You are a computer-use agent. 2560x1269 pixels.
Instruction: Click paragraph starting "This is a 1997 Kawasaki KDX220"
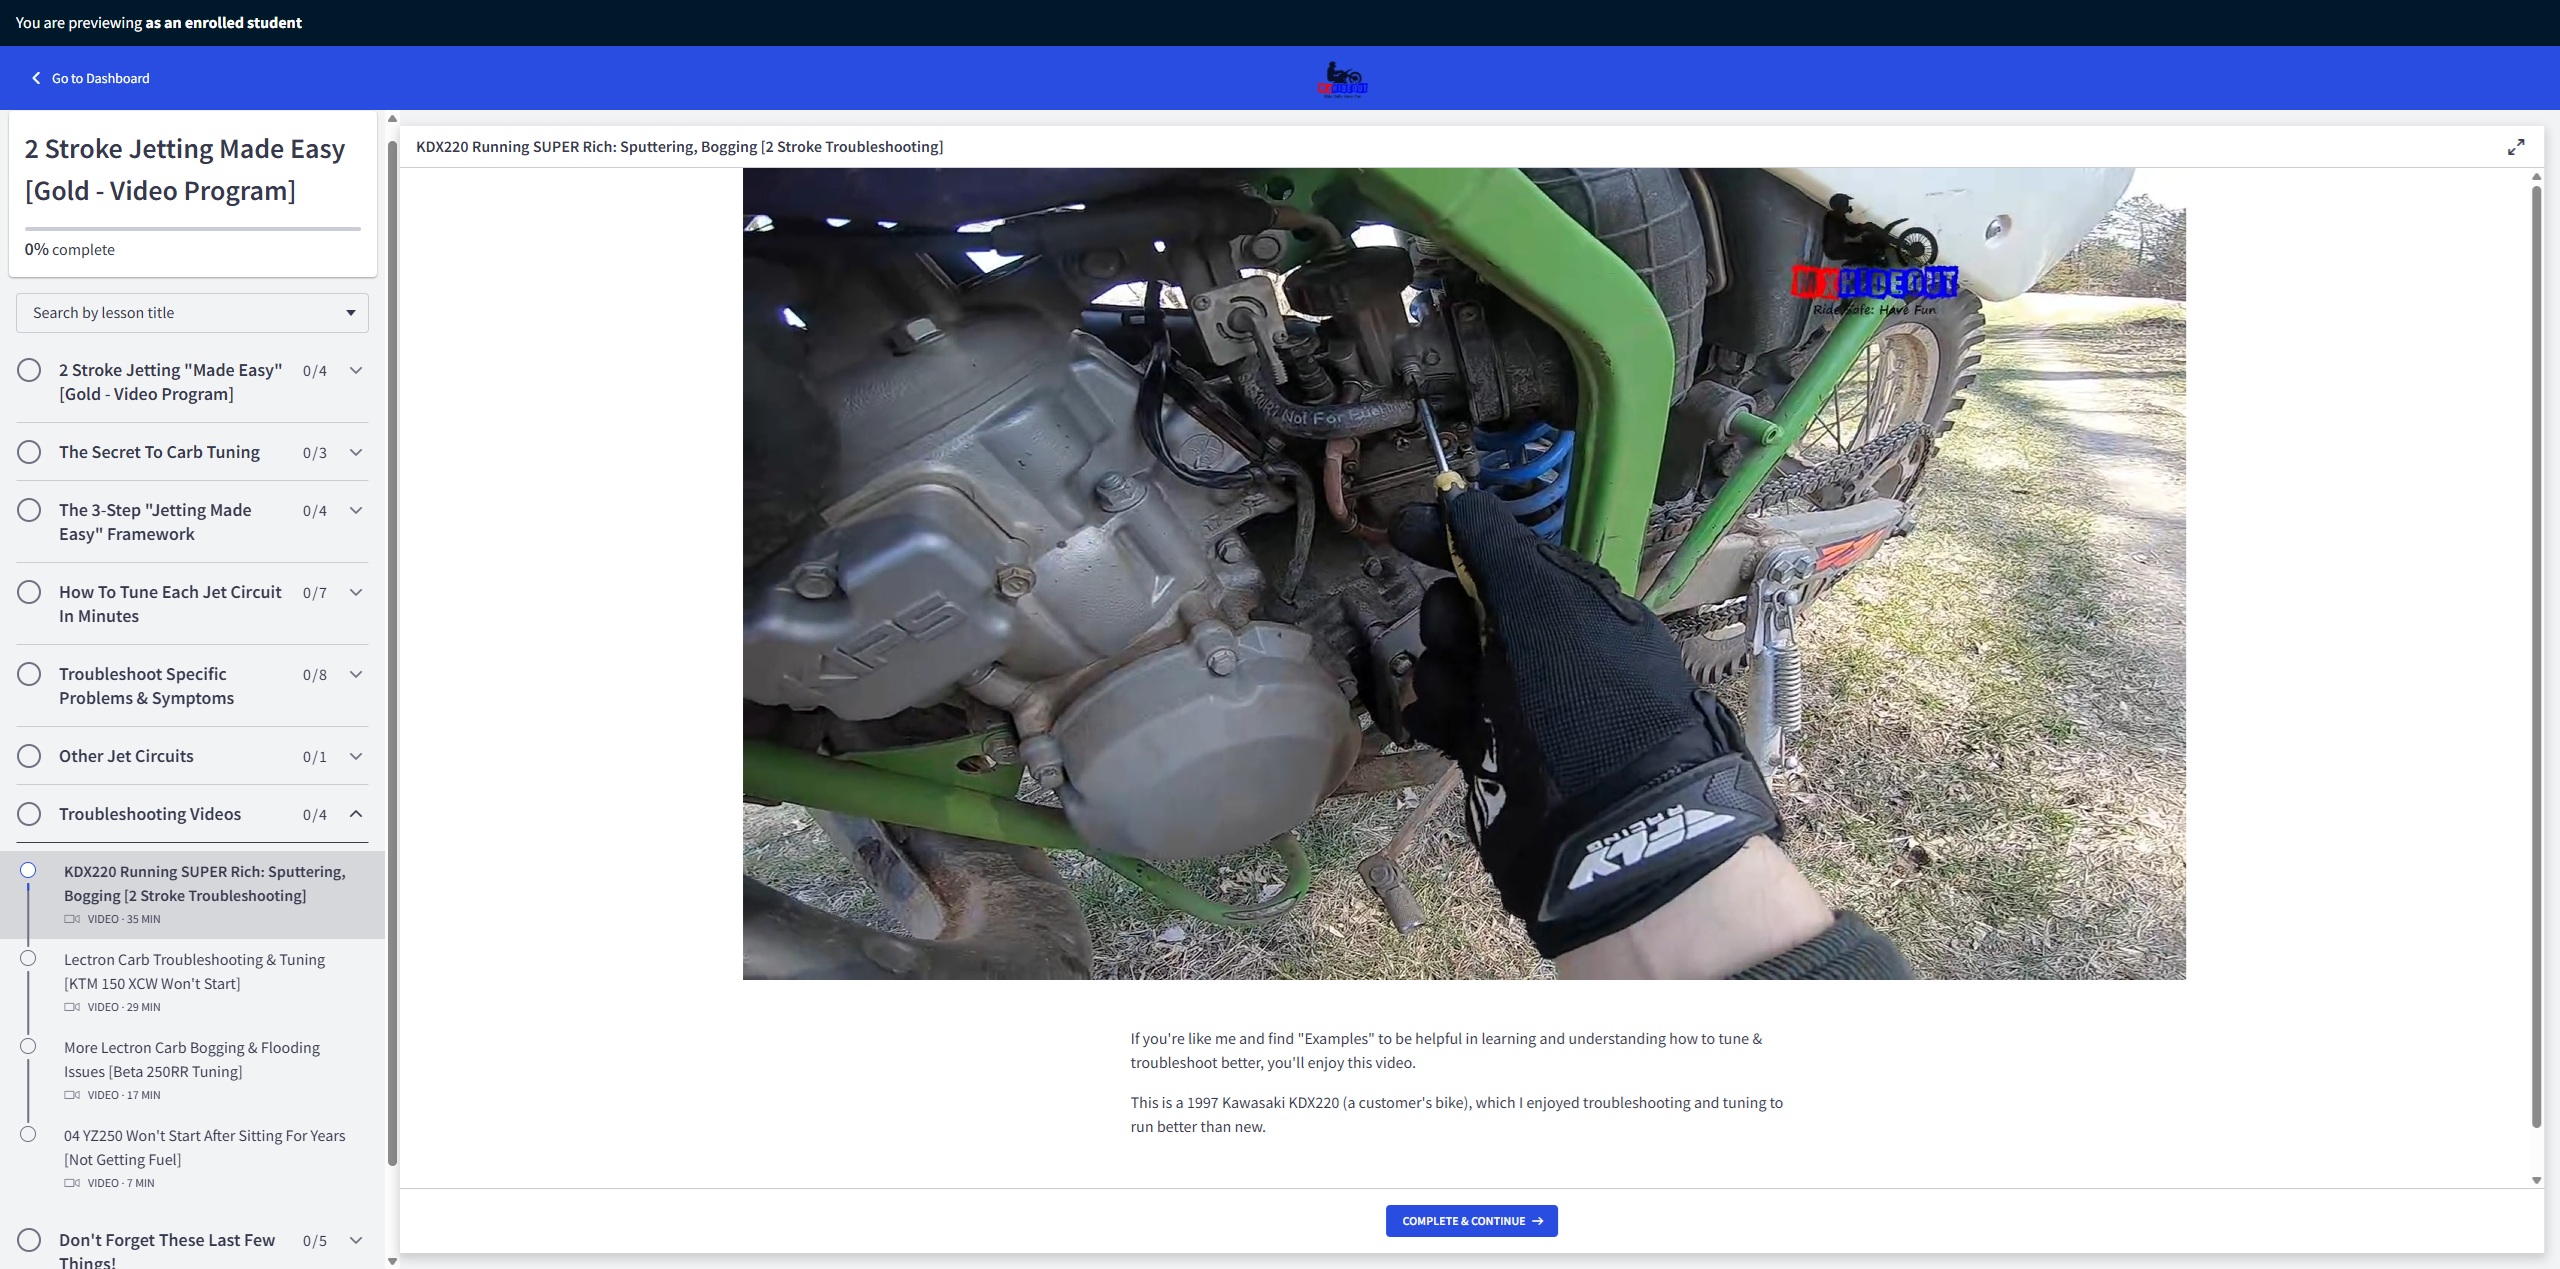coord(1457,1114)
